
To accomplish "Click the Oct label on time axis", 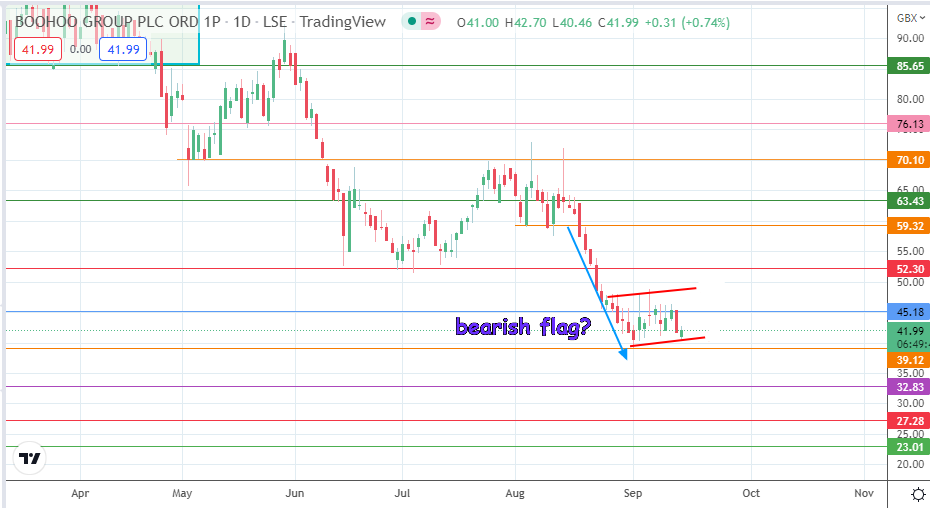I will point(751,493).
